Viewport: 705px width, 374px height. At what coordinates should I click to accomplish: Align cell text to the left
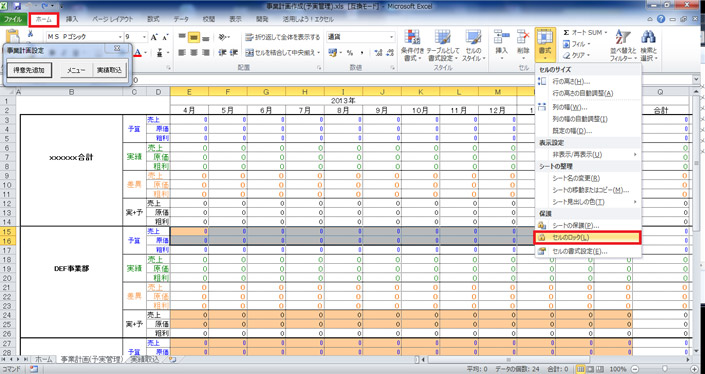coord(182,53)
